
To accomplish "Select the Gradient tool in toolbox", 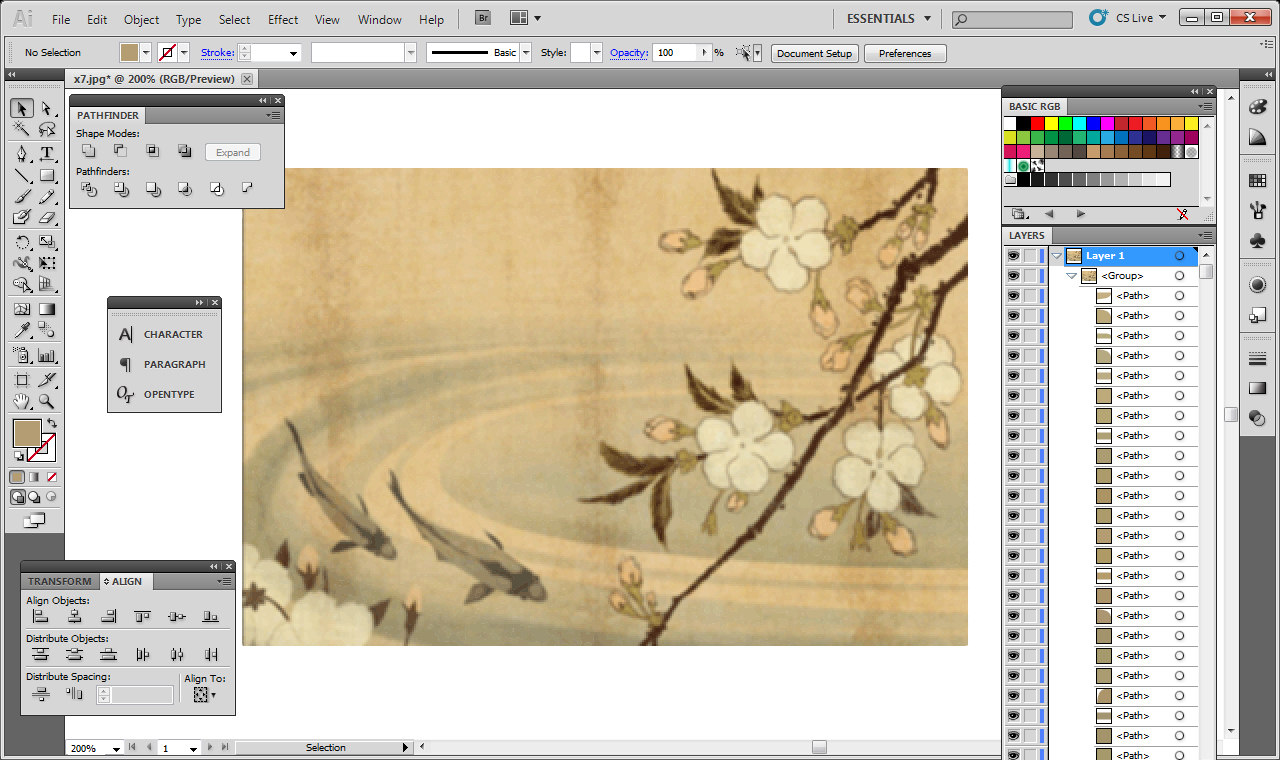I will click(x=46, y=309).
